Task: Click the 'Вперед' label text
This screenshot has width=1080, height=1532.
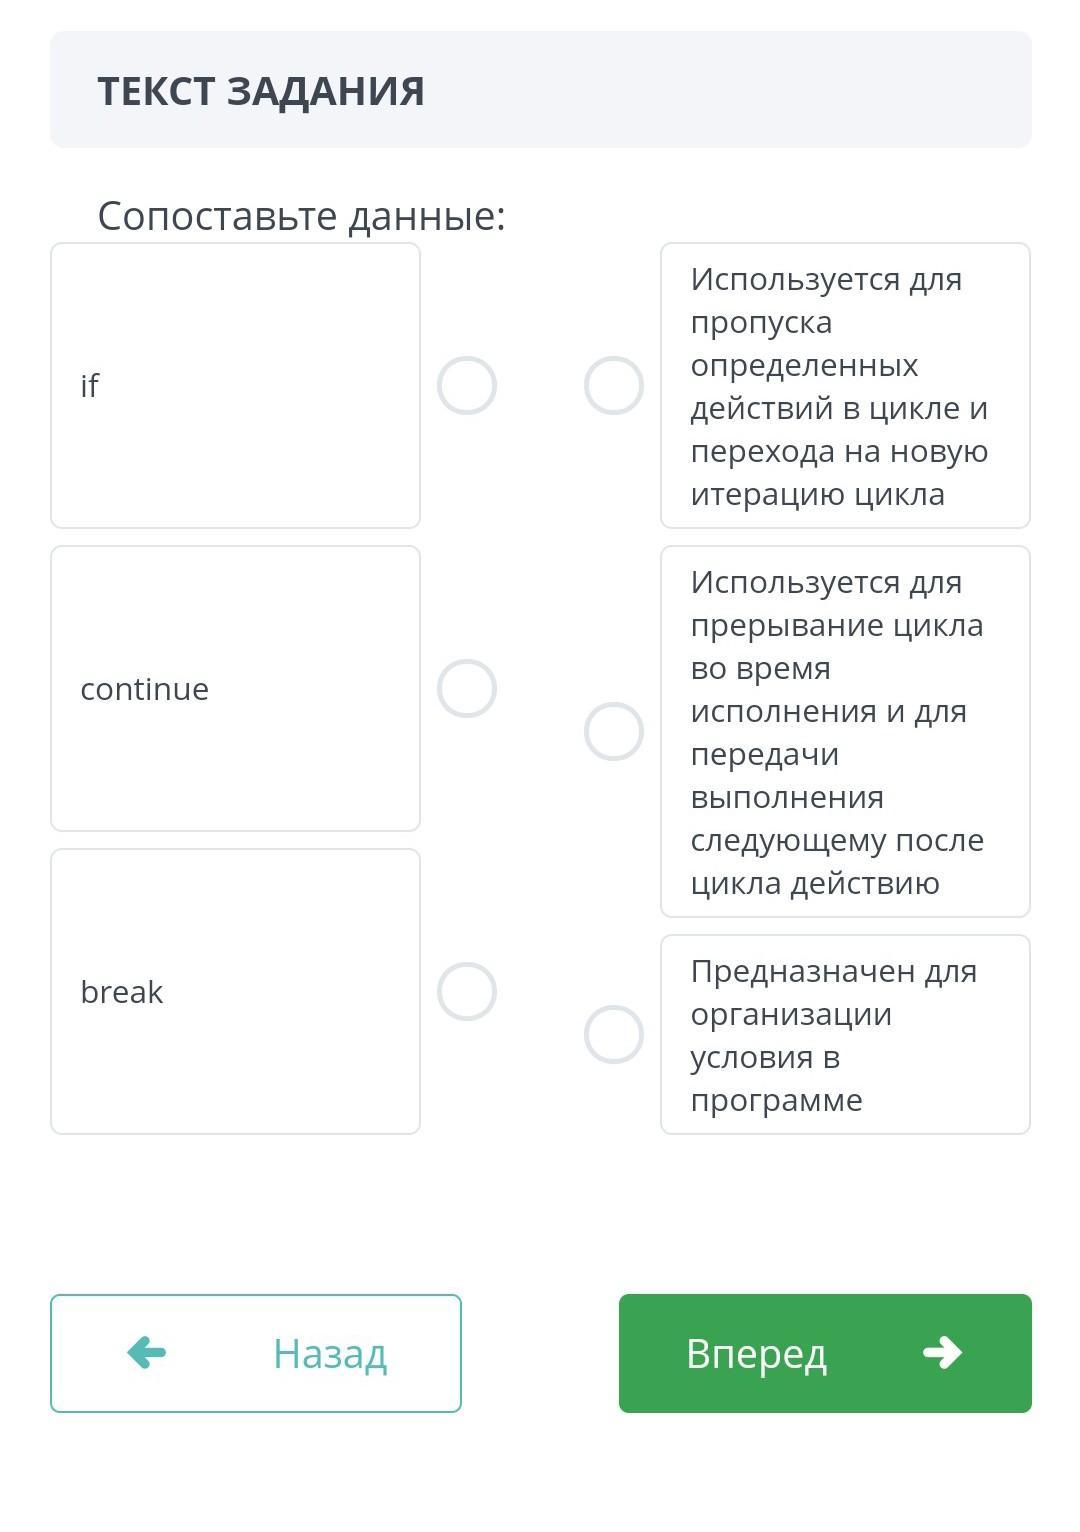Action: pos(756,1354)
